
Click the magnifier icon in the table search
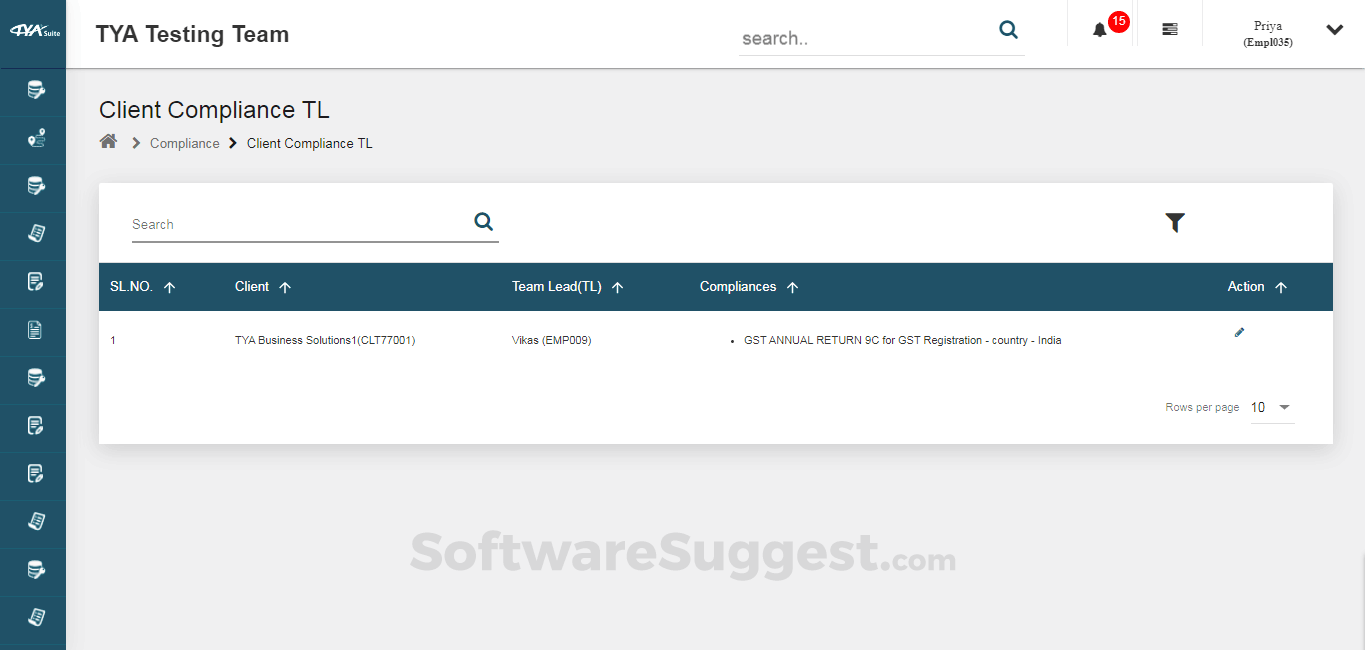pyautogui.click(x=483, y=221)
